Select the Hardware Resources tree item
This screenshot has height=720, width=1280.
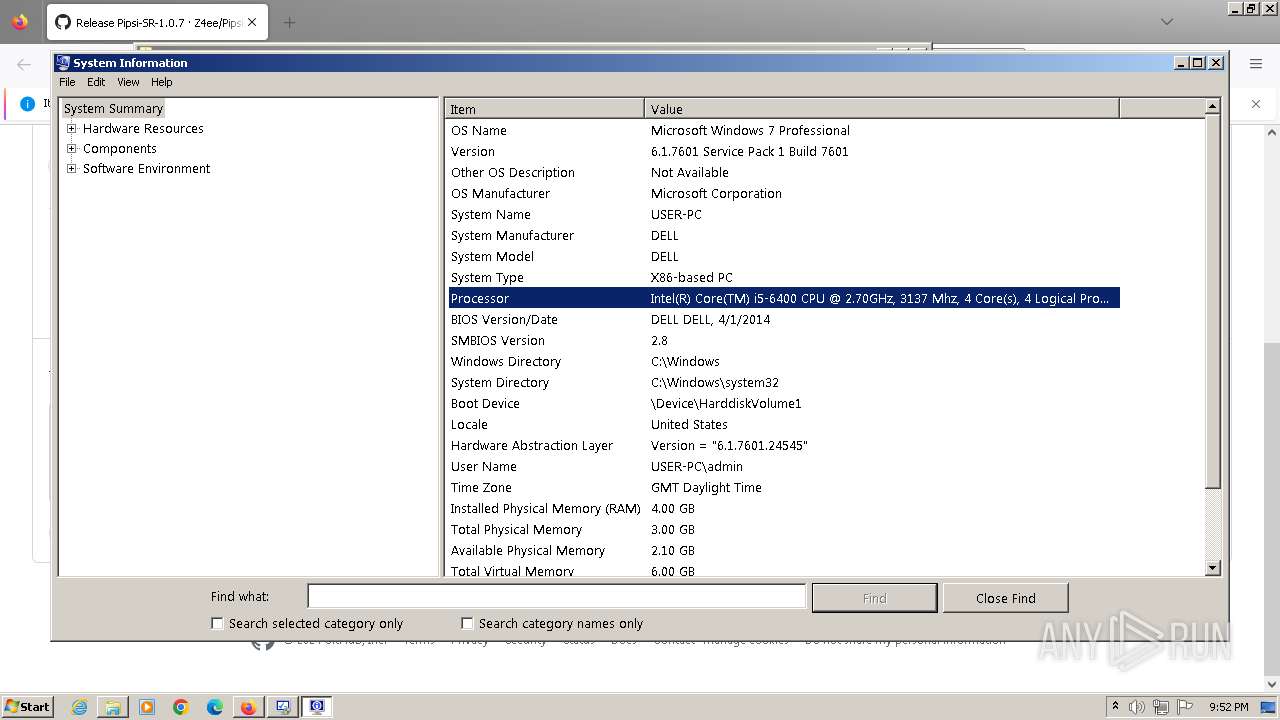pyautogui.click(x=143, y=129)
